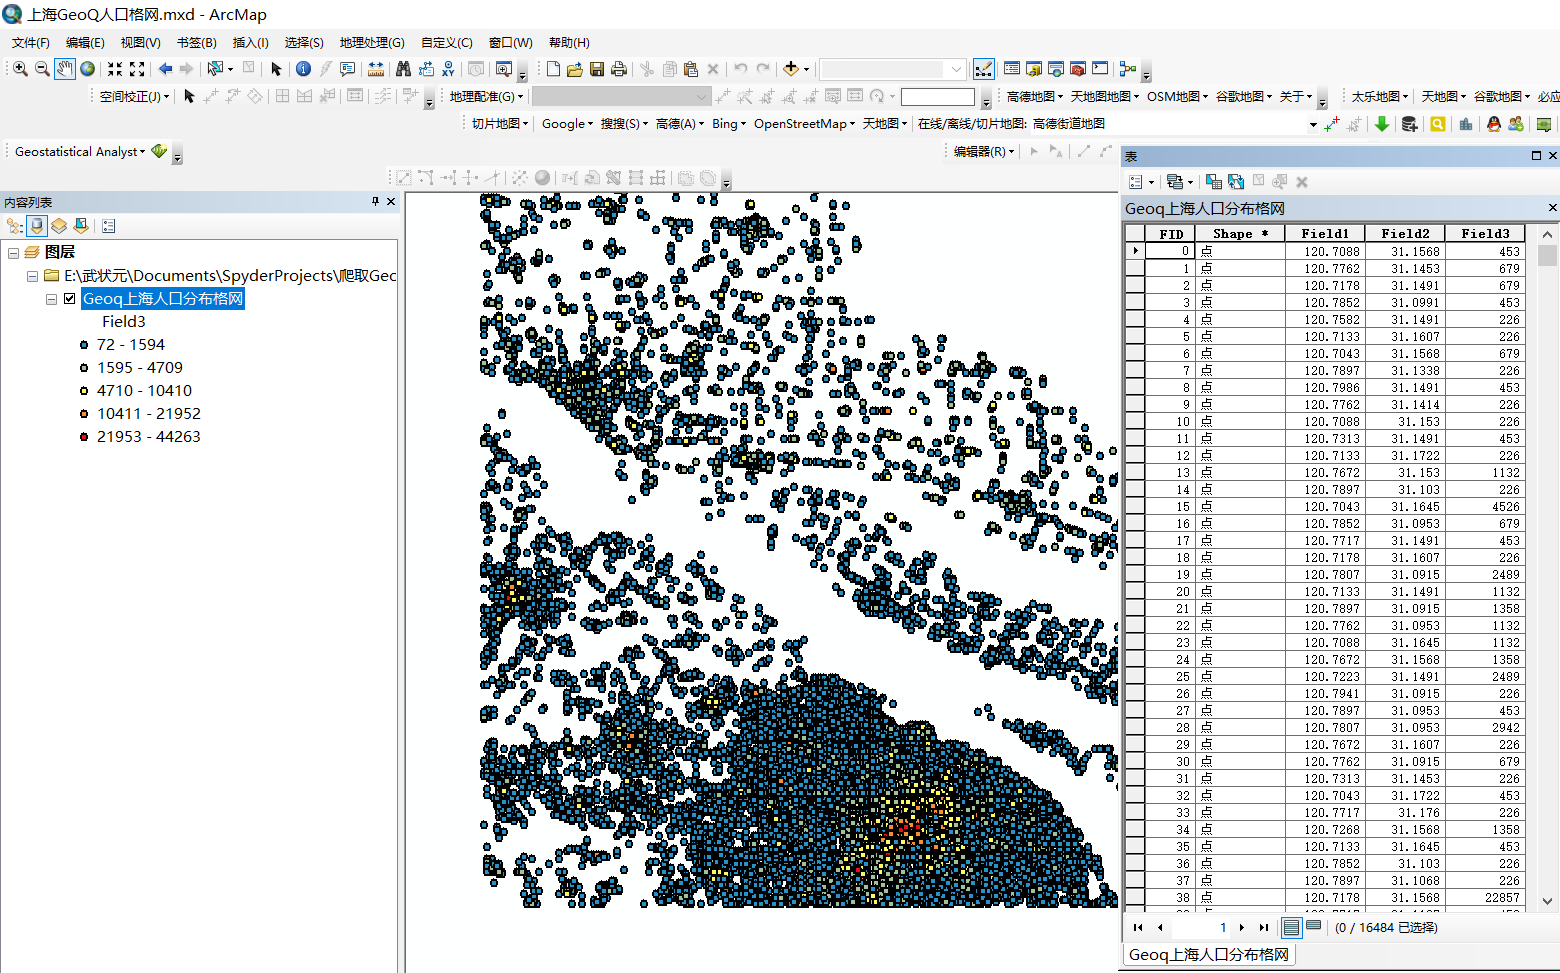Collapse the 图层 data frame node

(14, 252)
